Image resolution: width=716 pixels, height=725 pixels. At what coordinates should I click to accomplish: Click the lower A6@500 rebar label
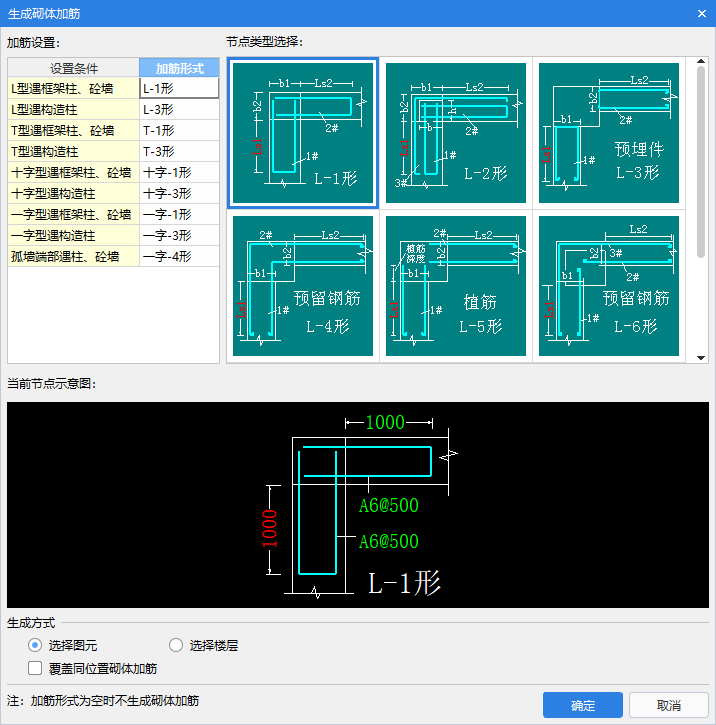[x=389, y=541]
